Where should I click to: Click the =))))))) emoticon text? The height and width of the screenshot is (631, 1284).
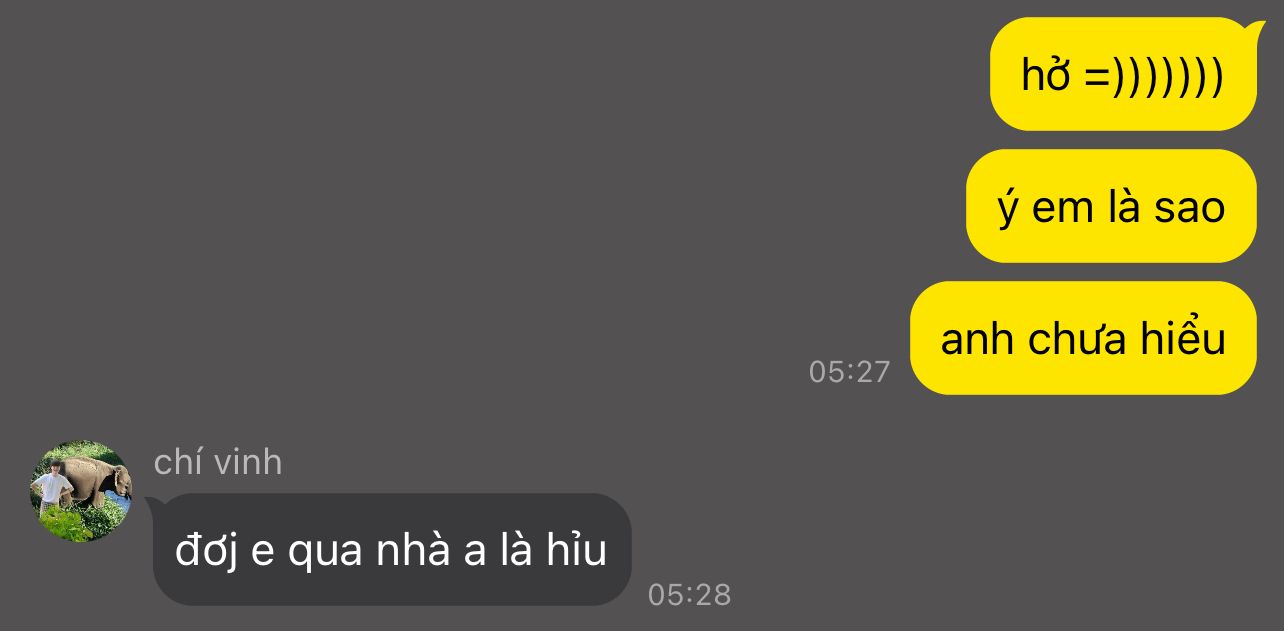tap(1154, 76)
